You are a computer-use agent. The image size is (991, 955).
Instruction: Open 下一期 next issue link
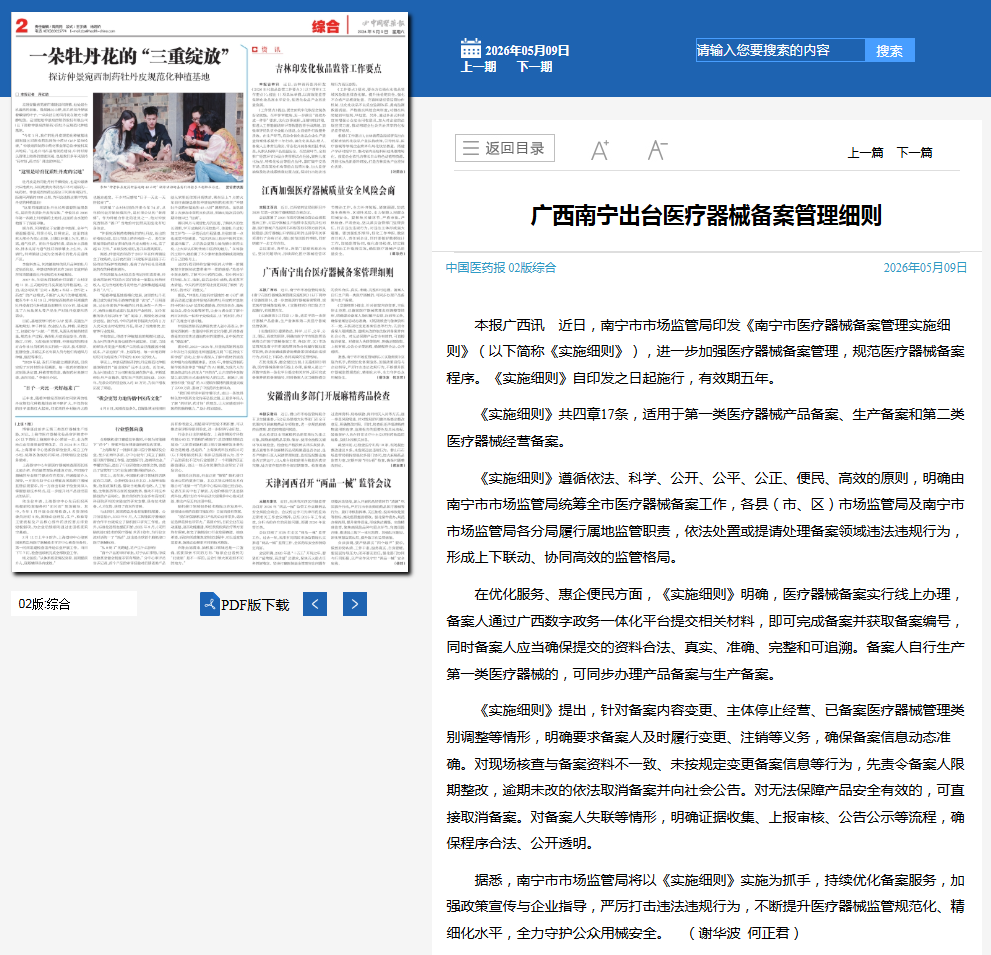click(x=535, y=67)
